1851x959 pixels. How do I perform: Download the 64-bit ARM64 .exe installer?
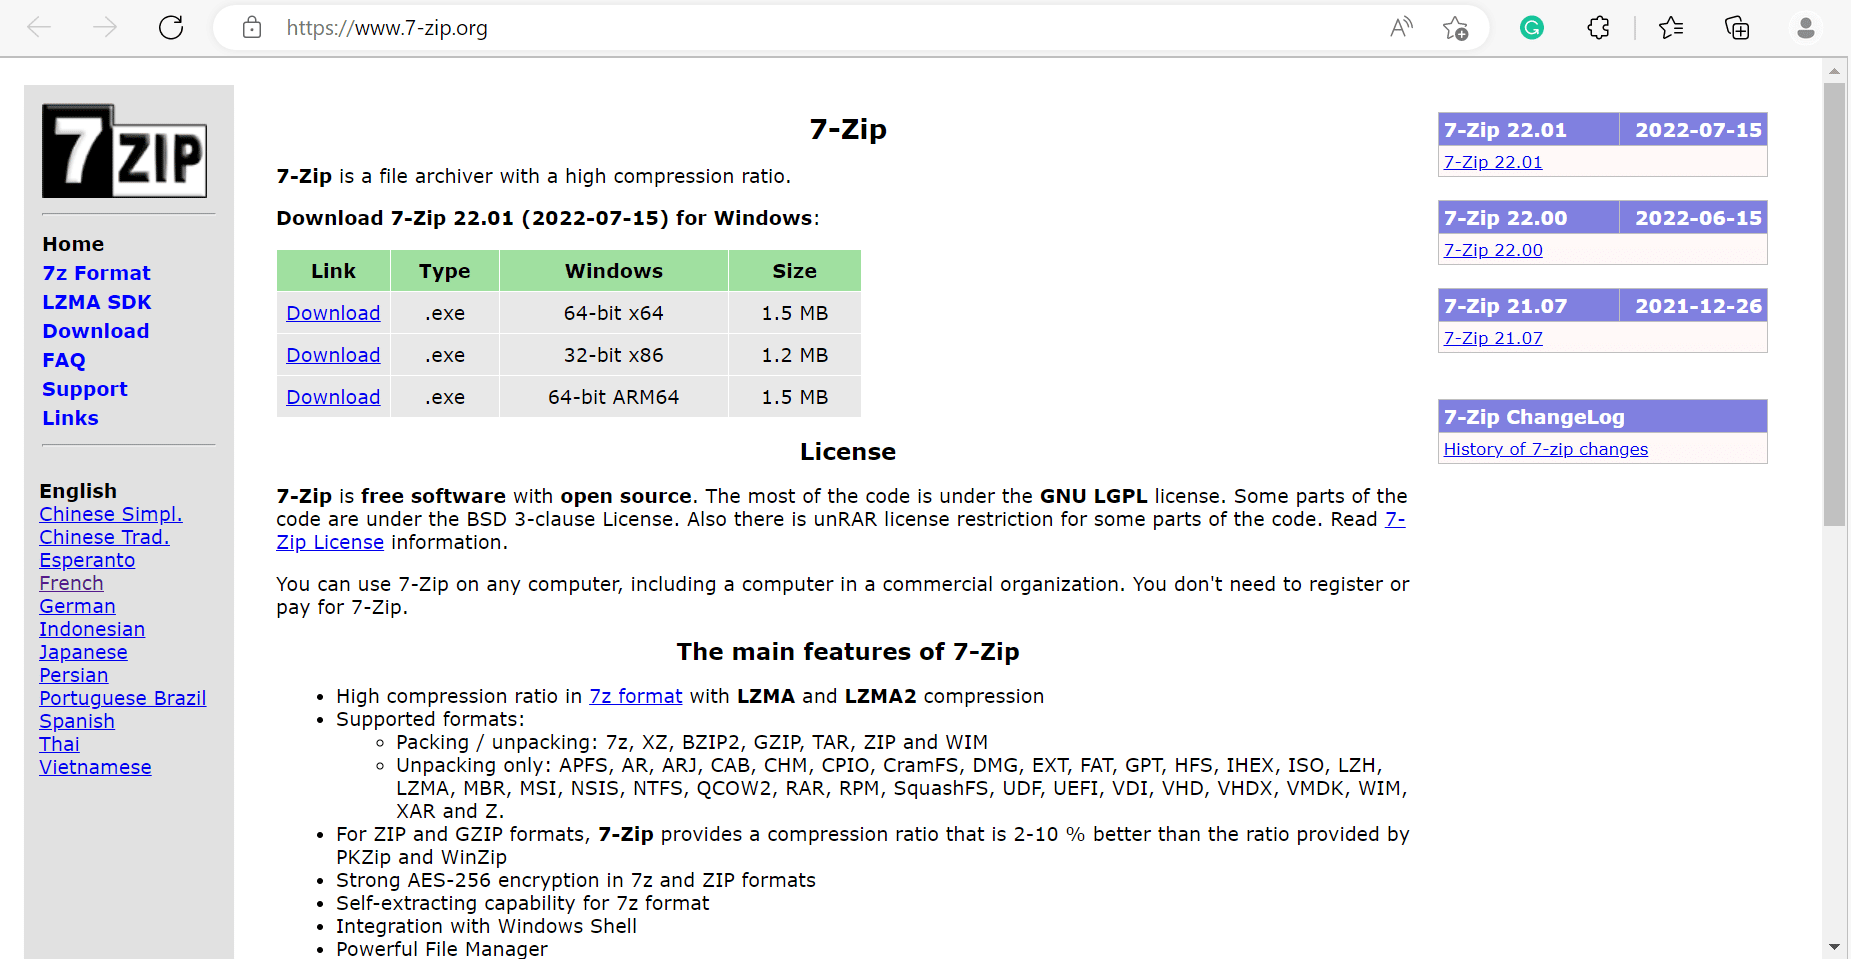coord(333,397)
